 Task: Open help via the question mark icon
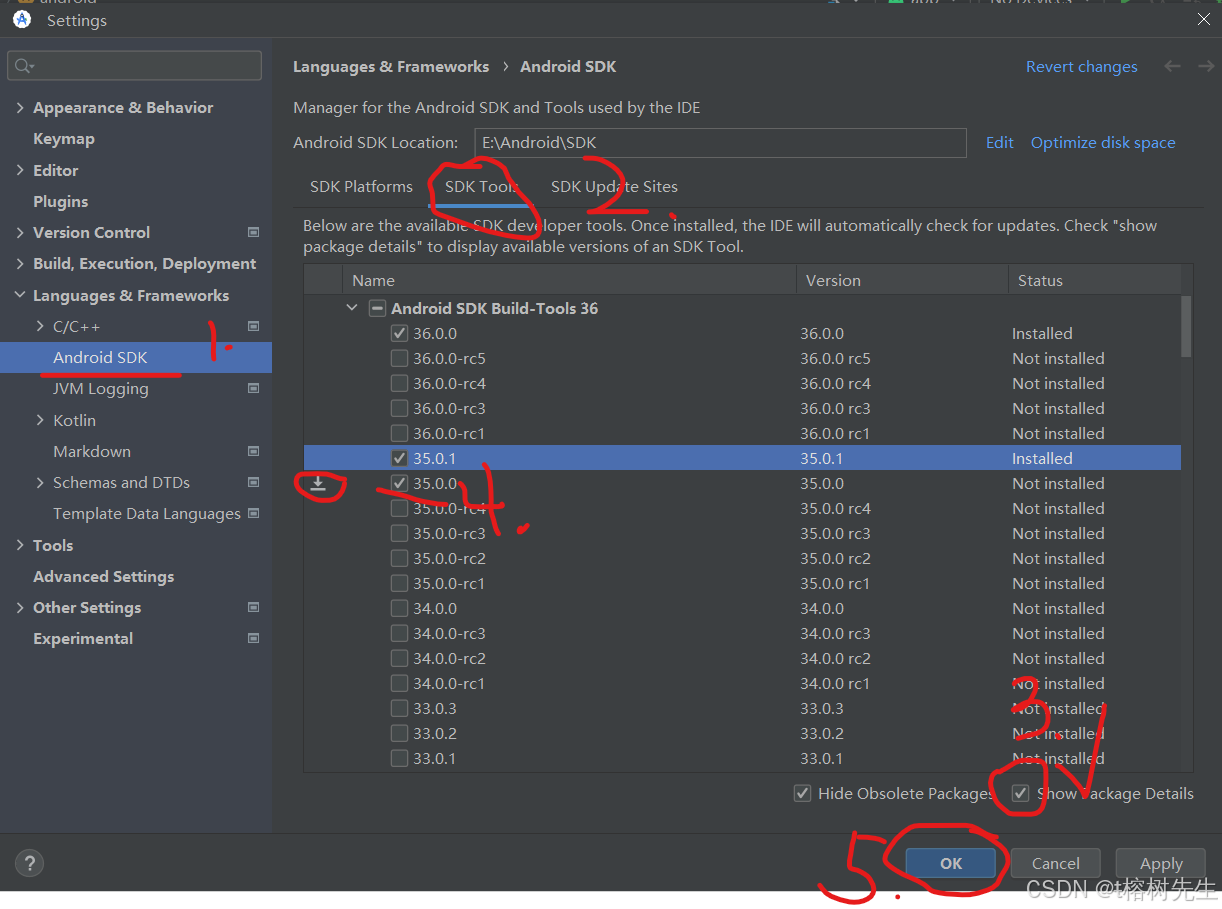tap(30, 863)
